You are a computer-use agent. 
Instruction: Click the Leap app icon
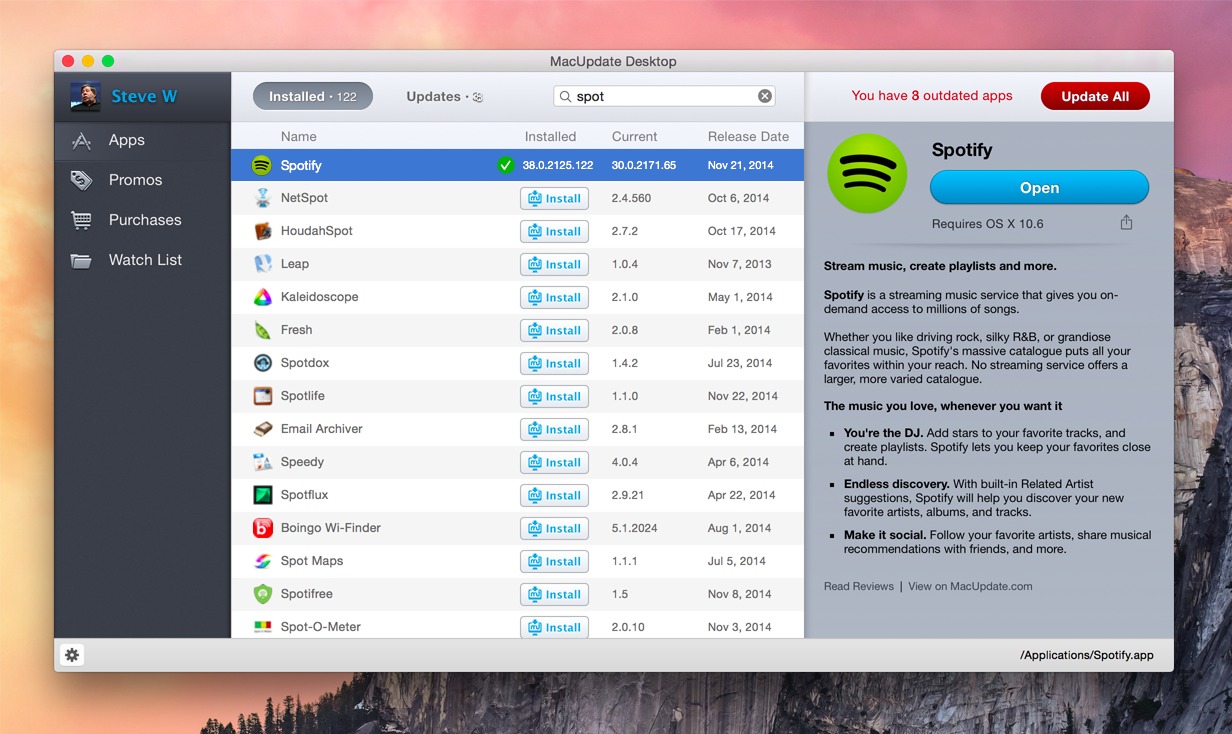(262, 264)
